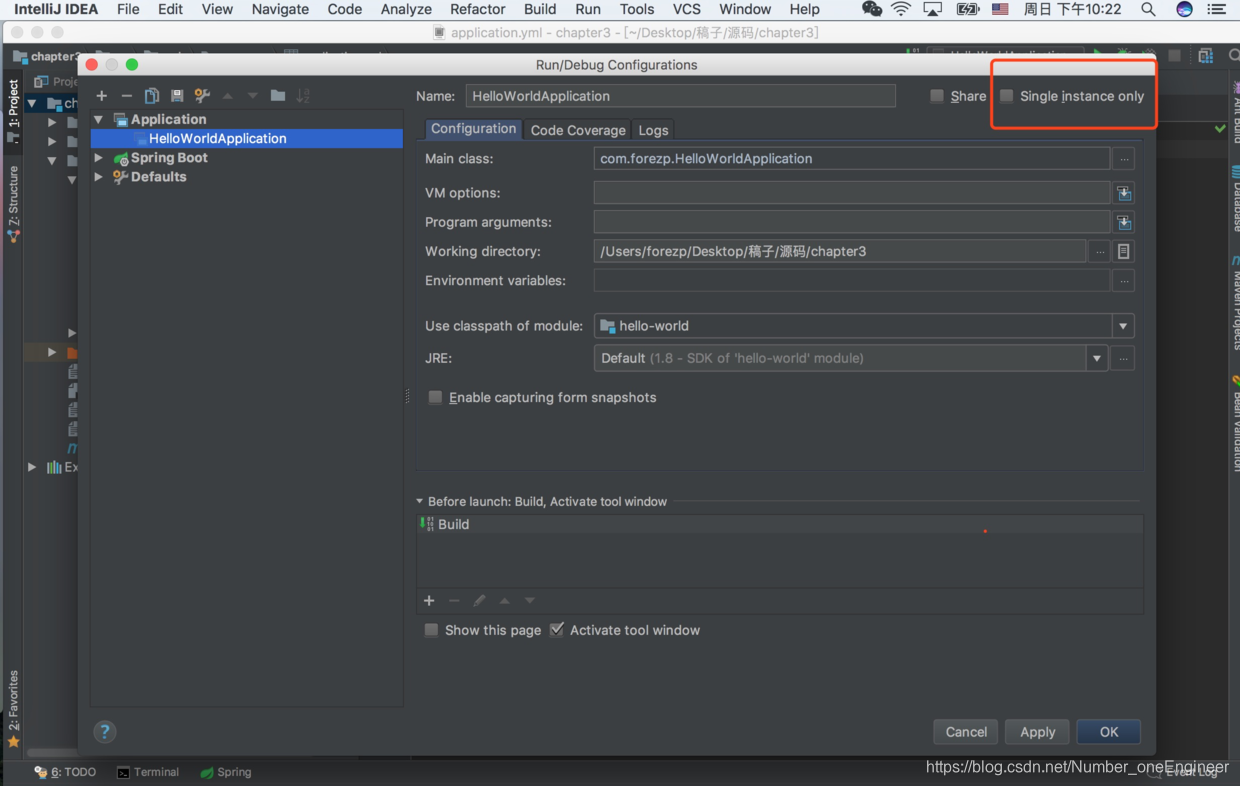Open the Analyze menu
Image resolution: width=1240 pixels, height=786 pixels.
tap(406, 10)
